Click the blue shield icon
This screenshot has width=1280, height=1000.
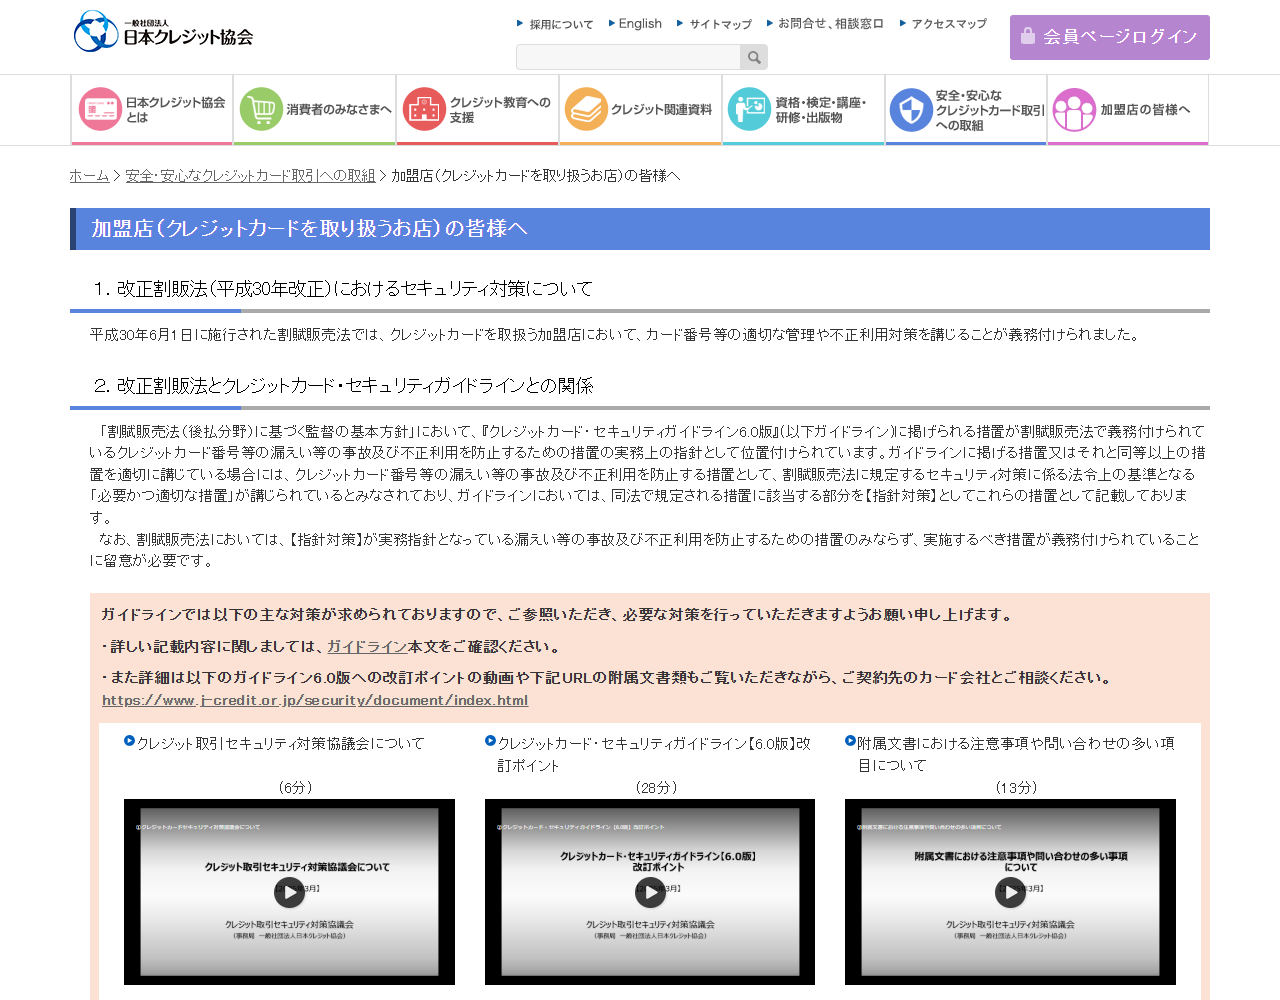coord(911,109)
